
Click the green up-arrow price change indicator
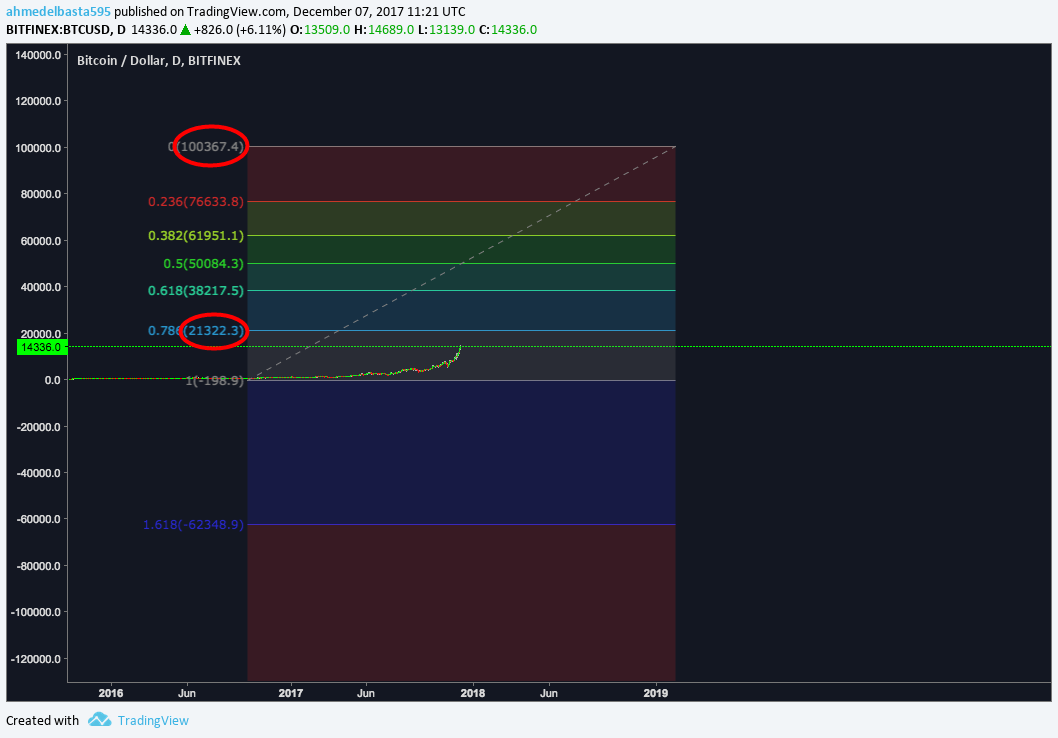(x=186, y=30)
